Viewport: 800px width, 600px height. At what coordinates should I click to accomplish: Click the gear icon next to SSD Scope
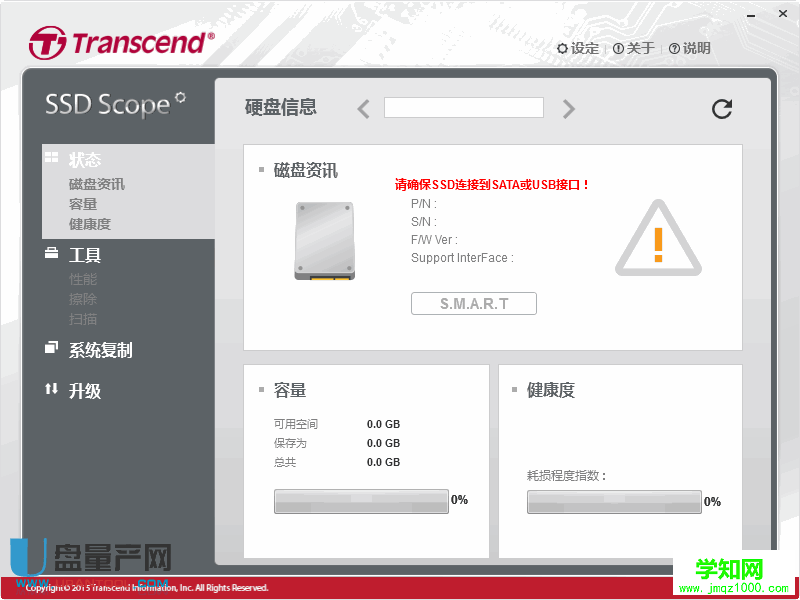point(180,97)
